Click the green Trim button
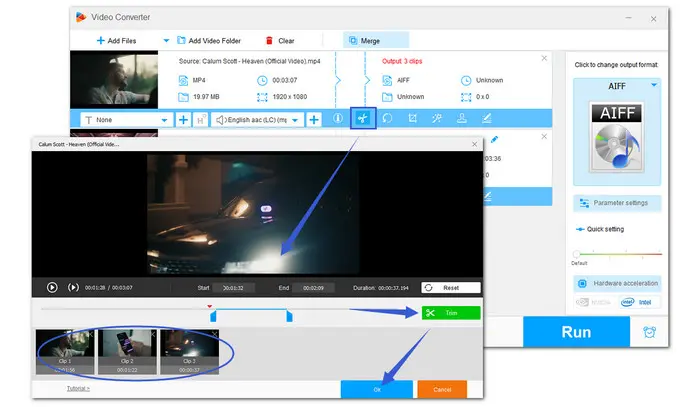The width and height of the screenshot is (700, 407). pyautogui.click(x=451, y=313)
